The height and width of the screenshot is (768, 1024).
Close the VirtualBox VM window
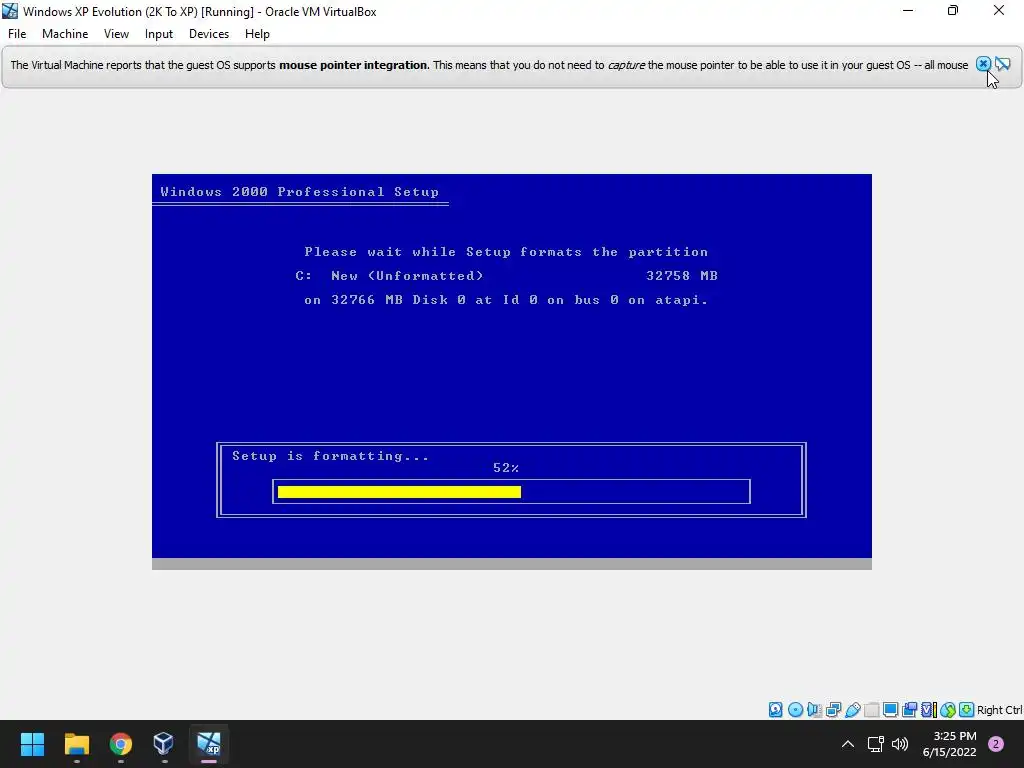tap(999, 10)
